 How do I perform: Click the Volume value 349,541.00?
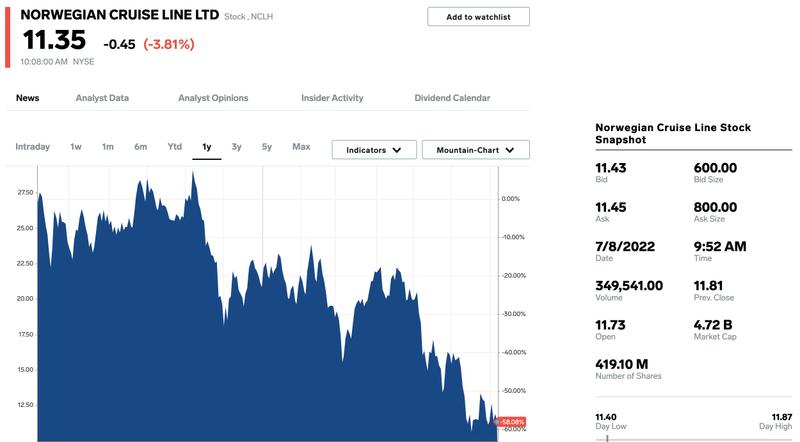click(629, 286)
